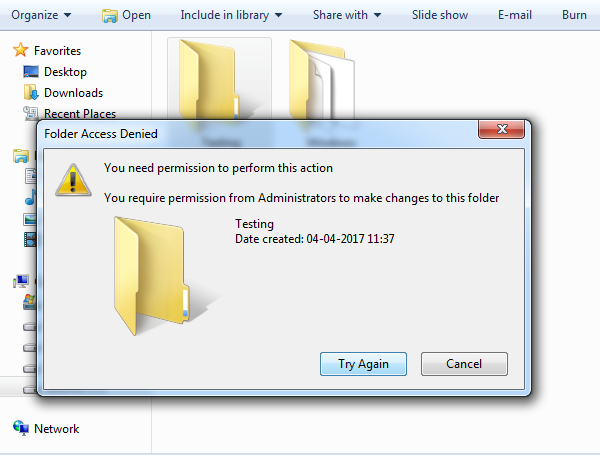Expand the Organize dropdown menu
Viewport: 600px width, 455px height.
point(41,15)
